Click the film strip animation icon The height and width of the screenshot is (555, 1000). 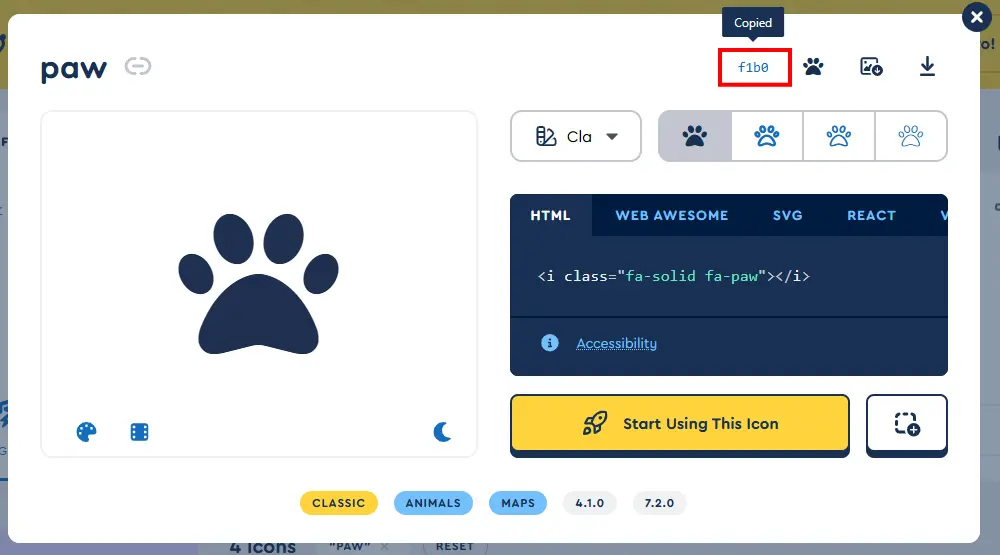pos(139,432)
